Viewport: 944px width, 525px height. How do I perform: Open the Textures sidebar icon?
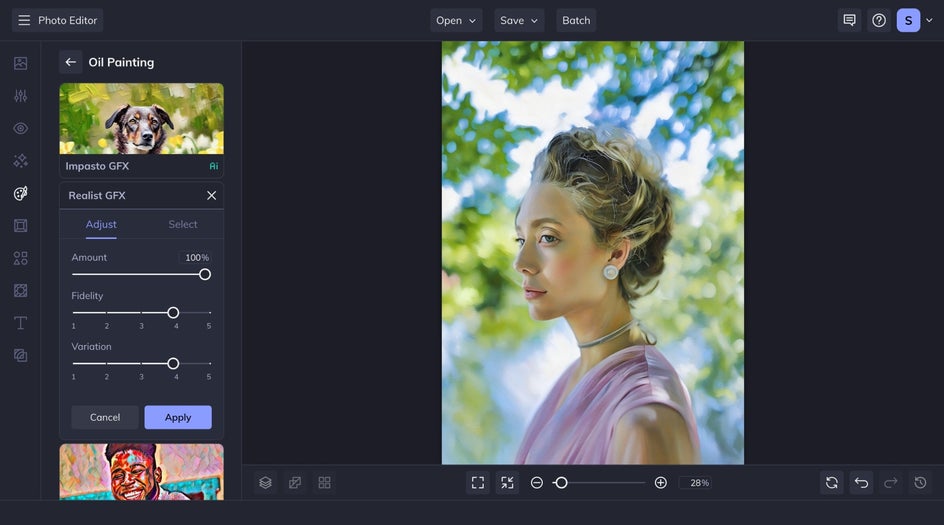click(x=20, y=356)
